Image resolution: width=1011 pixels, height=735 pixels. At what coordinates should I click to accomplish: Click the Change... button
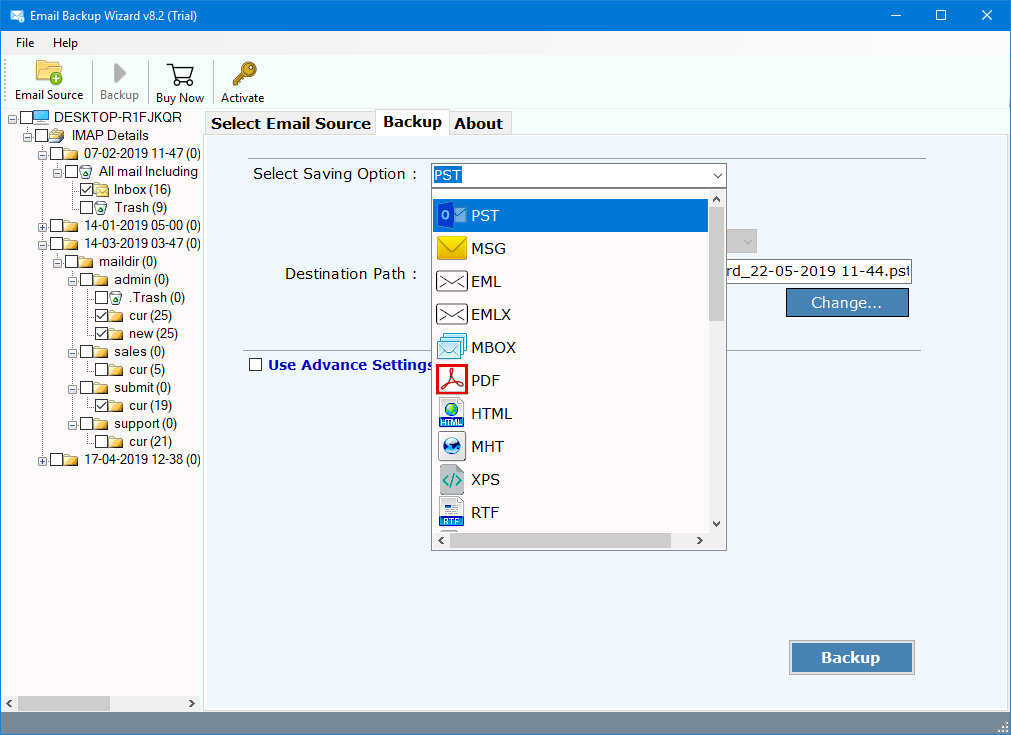point(847,302)
